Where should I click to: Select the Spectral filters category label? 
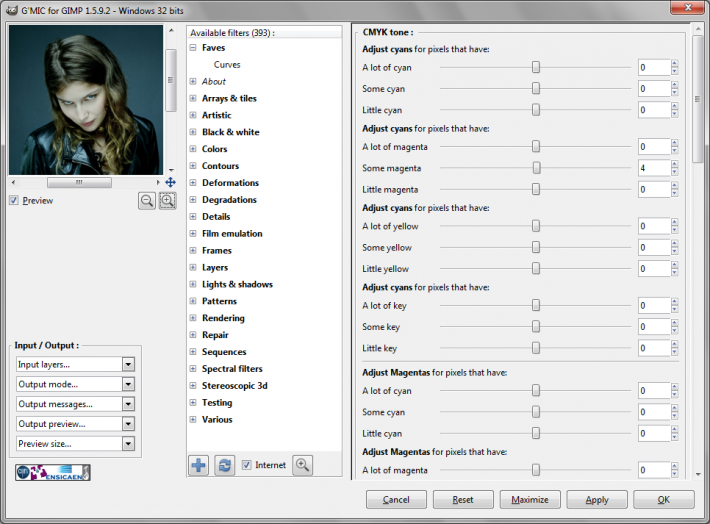click(x=232, y=369)
